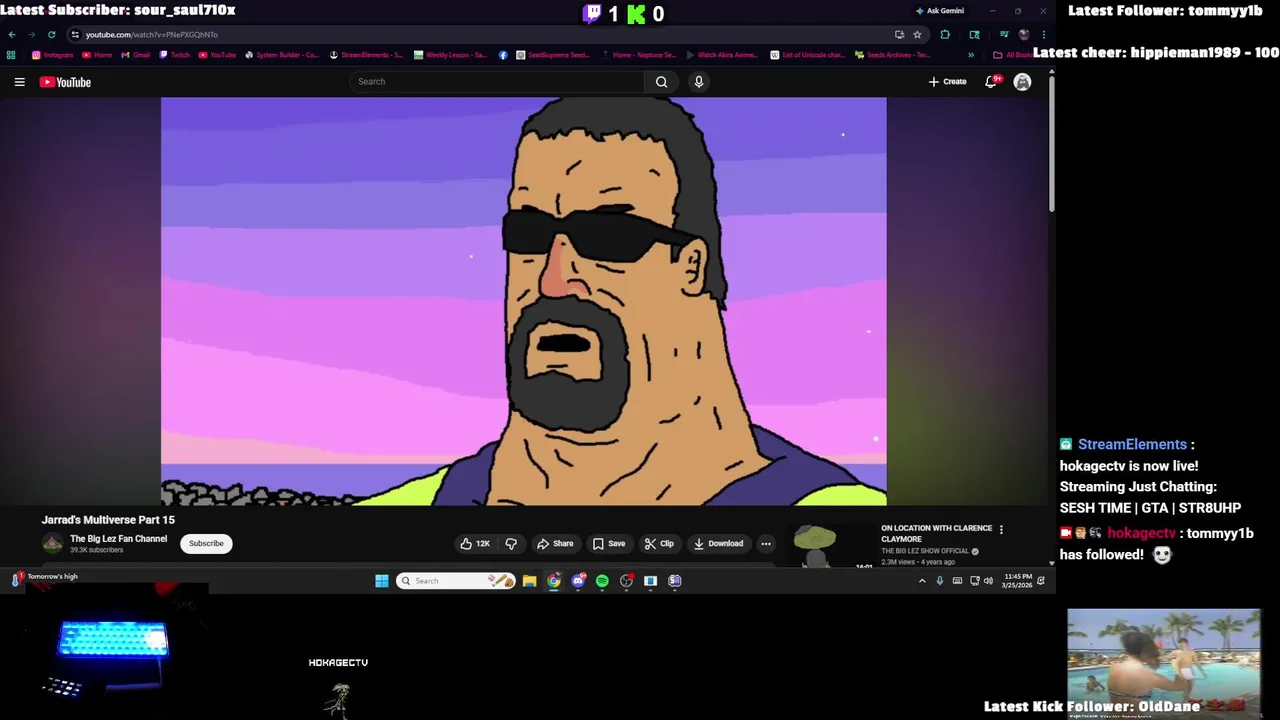The image size is (1280, 720).
Task: Click the youtube.com address bar
Action: [x=480, y=34]
